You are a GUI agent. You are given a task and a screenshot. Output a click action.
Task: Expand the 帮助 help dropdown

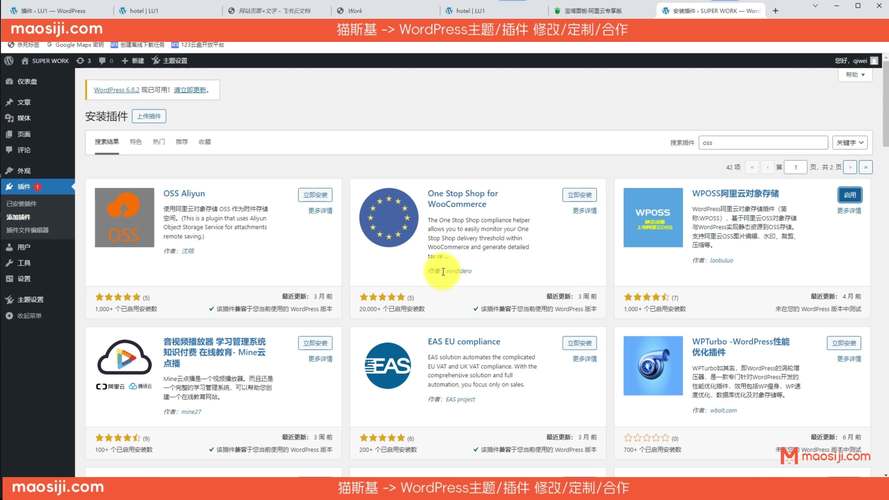coord(853,75)
